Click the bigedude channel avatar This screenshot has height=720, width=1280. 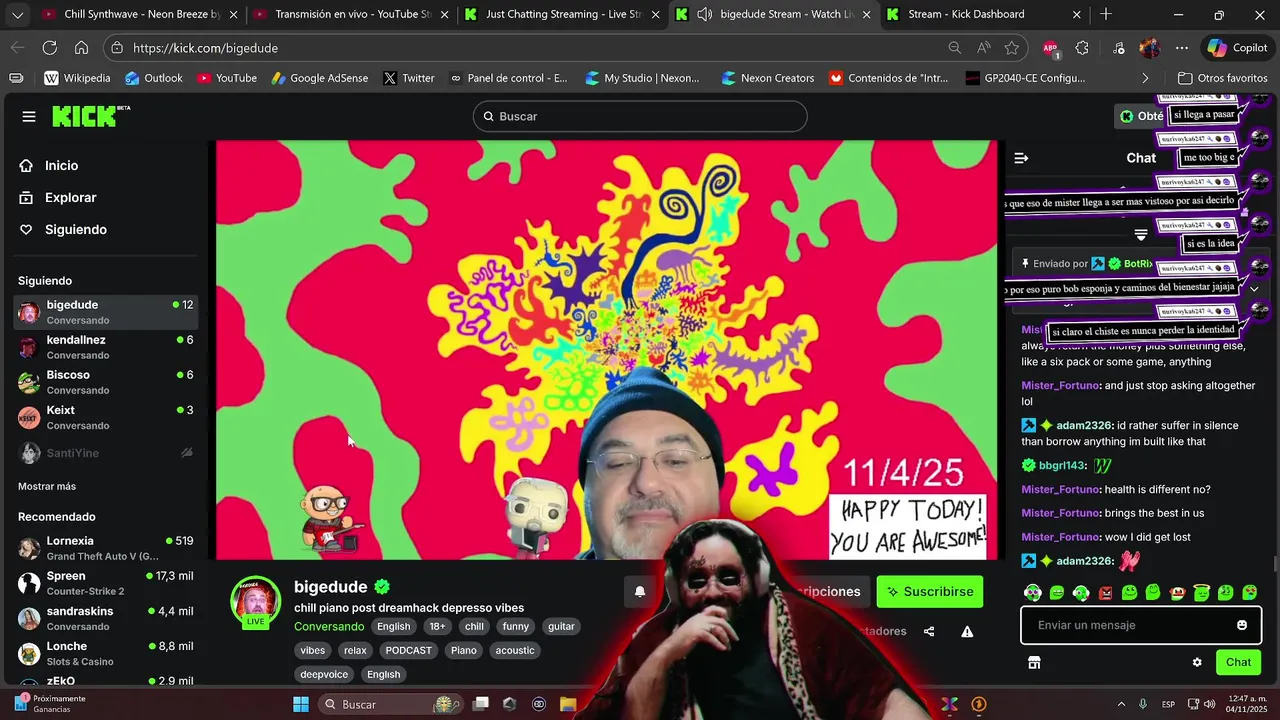(256, 600)
